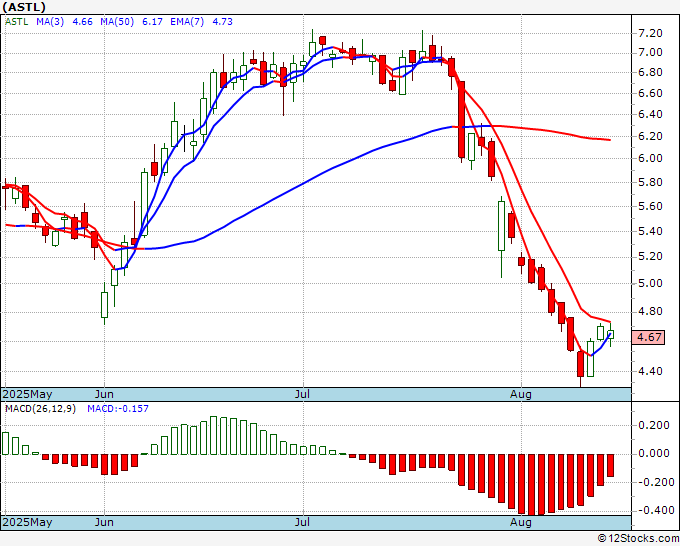Click the 6.00 price axis label
Image resolution: width=680 pixels, height=546 pixels.
click(651, 158)
